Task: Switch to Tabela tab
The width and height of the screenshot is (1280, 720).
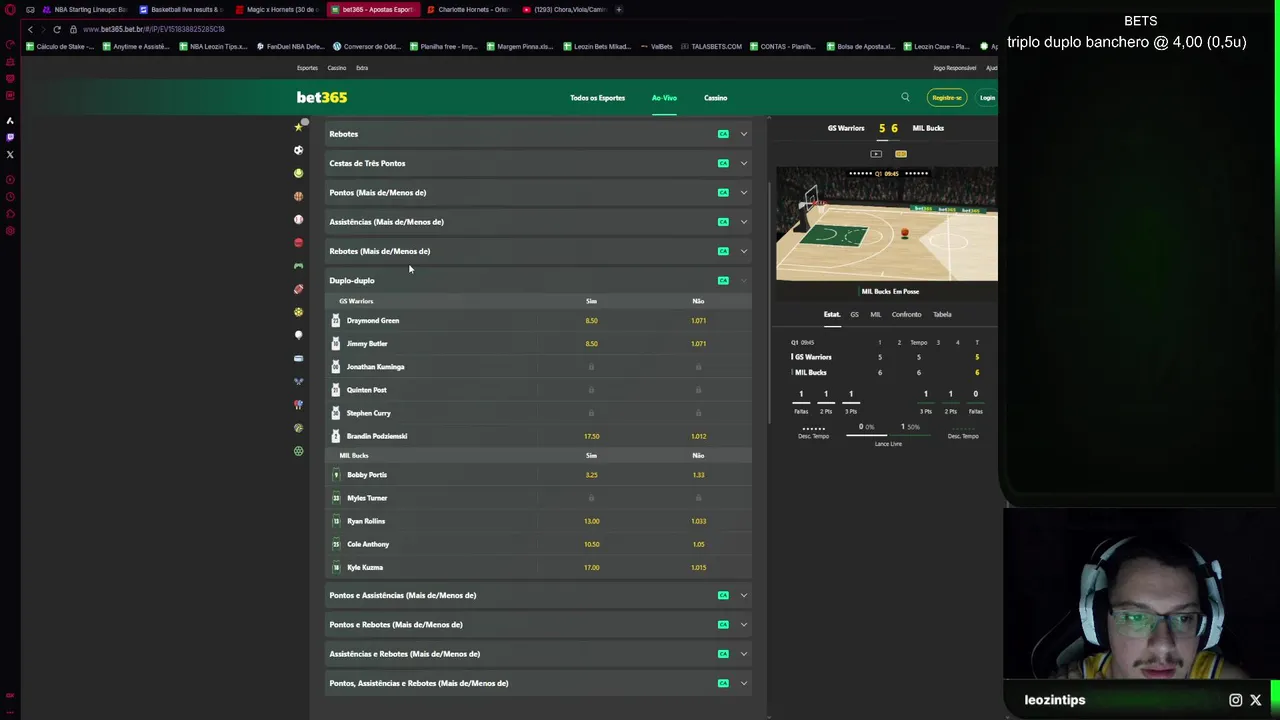Action: [942, 314]
